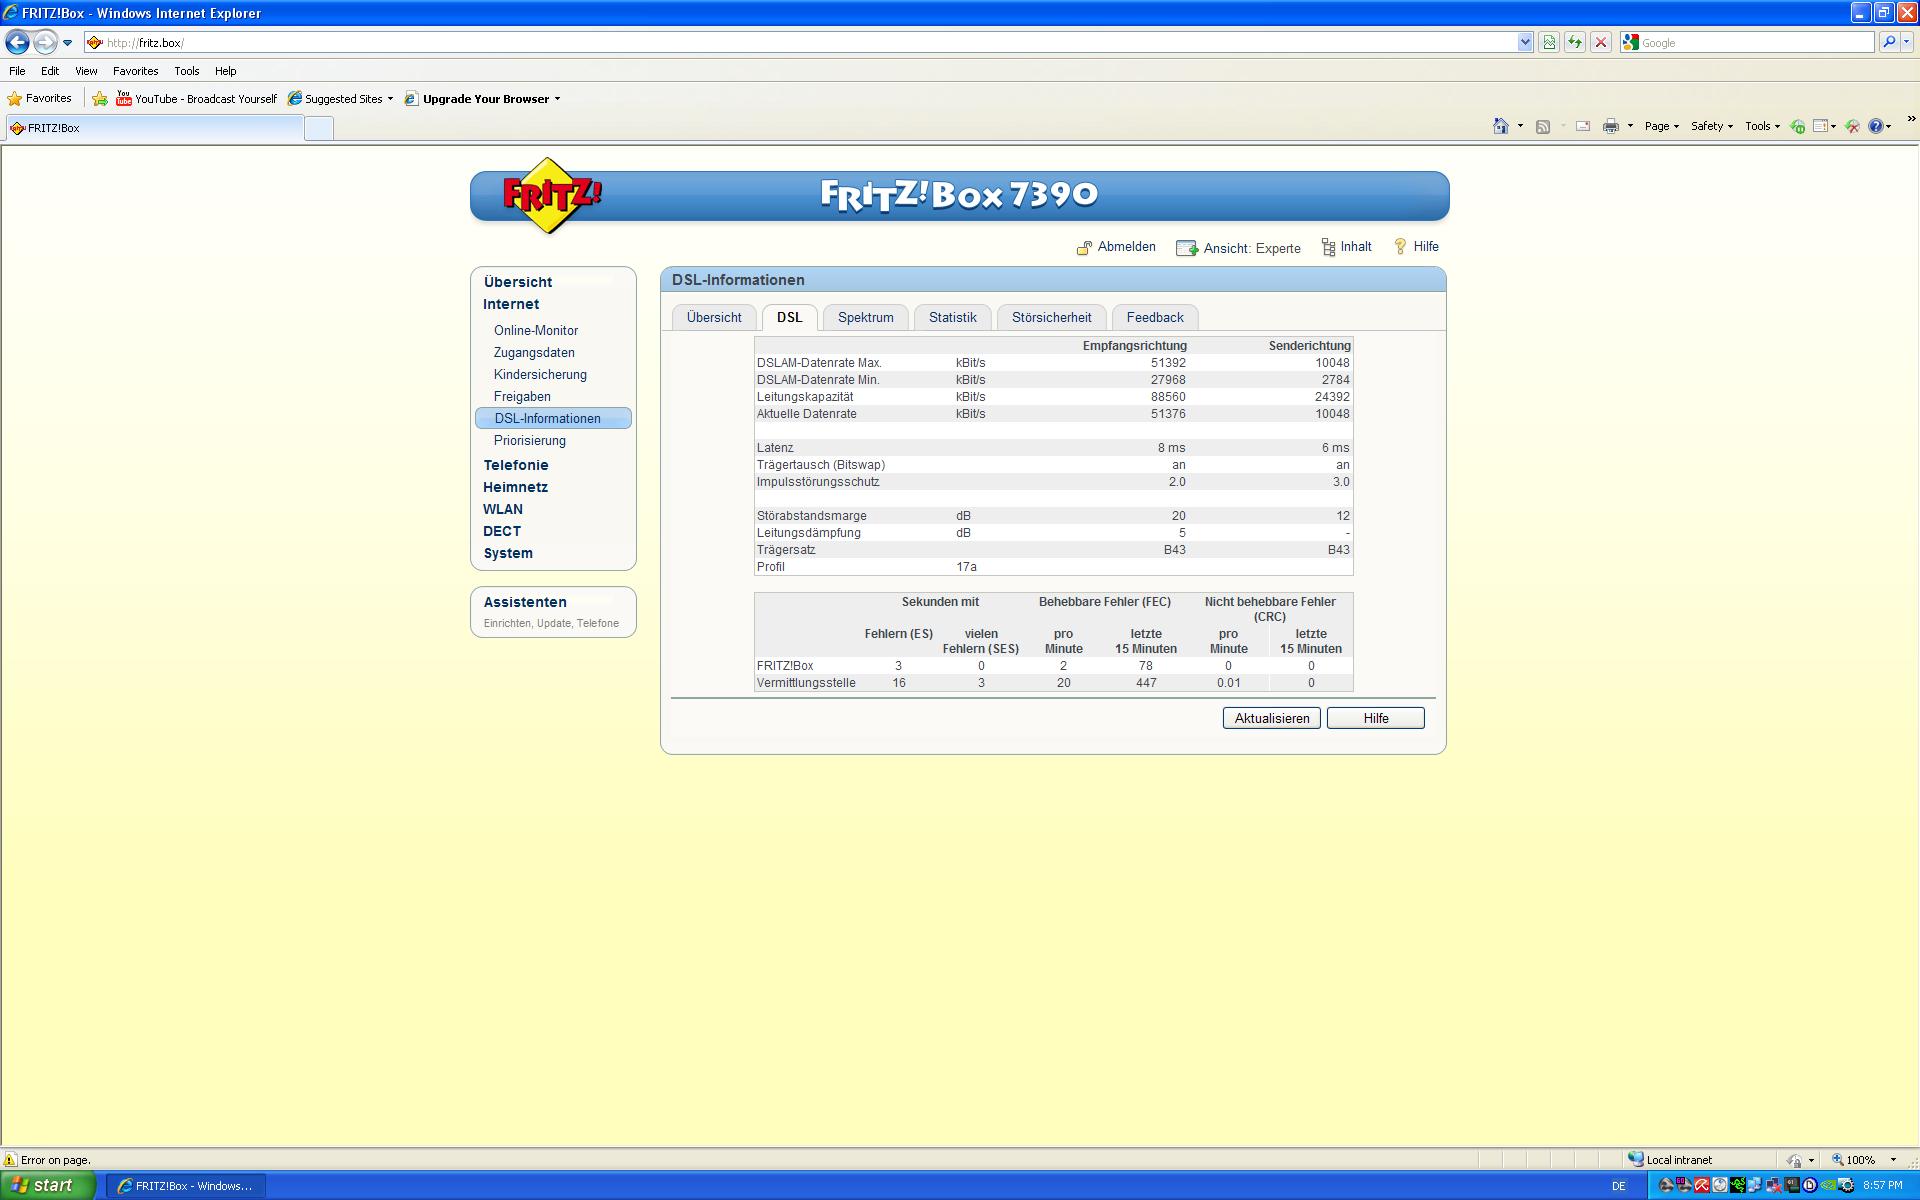
Task: Open the Störsicherheit tab
Action: coord(1051,317)
